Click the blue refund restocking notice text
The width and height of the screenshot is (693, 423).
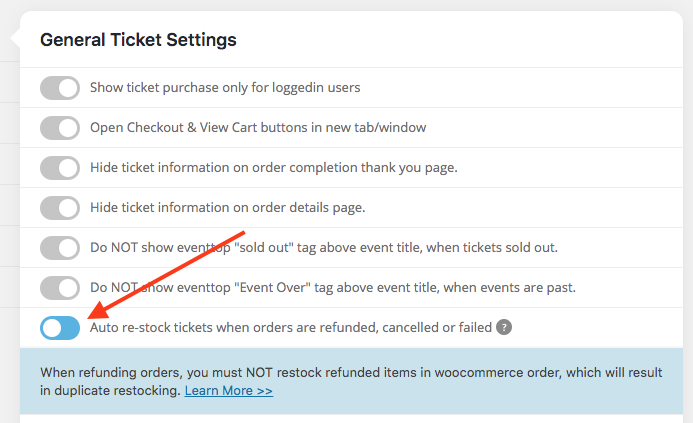tap(351, 381)
